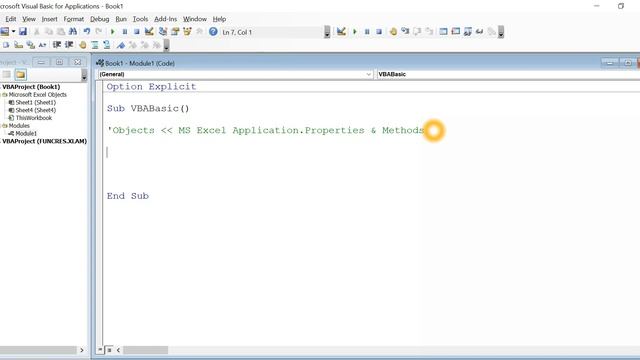Select VBAProject (FUNCRES.XLAM) node

(x=44, y=141)
